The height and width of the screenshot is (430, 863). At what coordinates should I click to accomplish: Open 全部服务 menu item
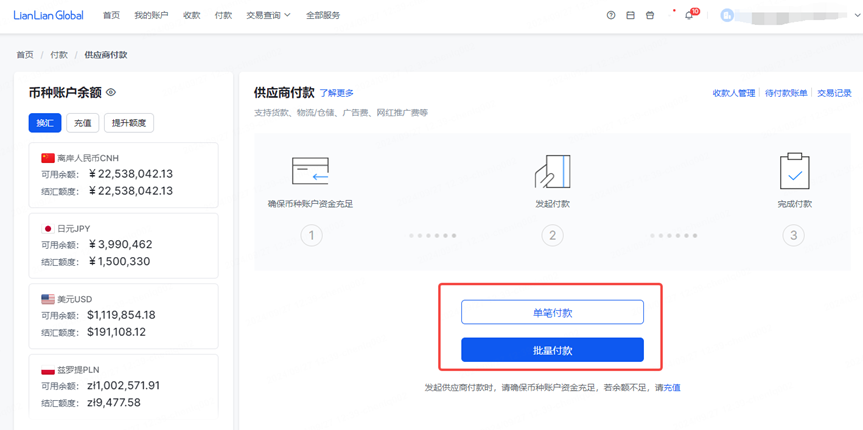[x=323, y=15]
